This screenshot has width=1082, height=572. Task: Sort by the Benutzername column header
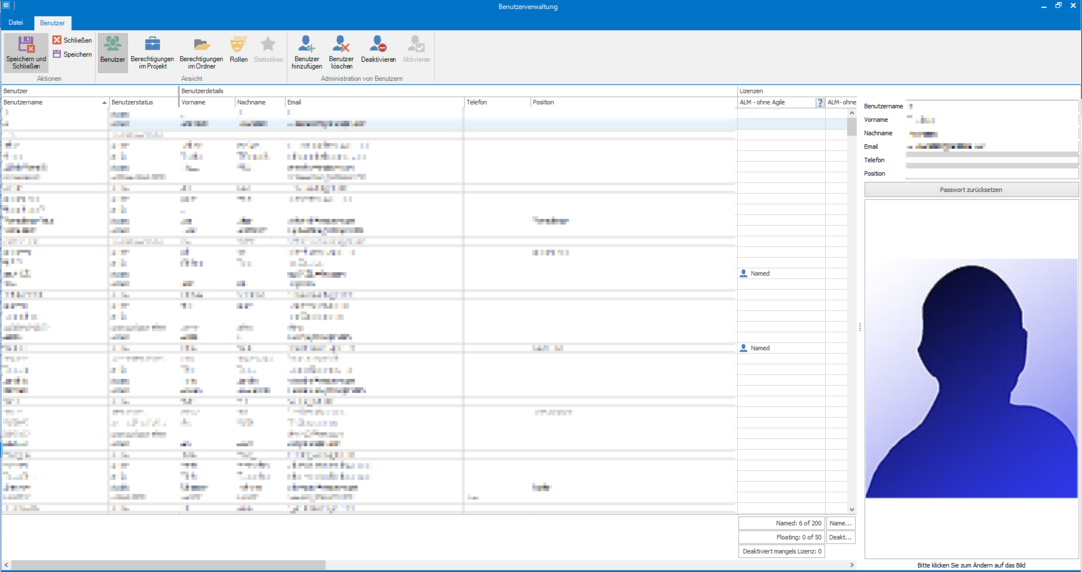point(50,102)
